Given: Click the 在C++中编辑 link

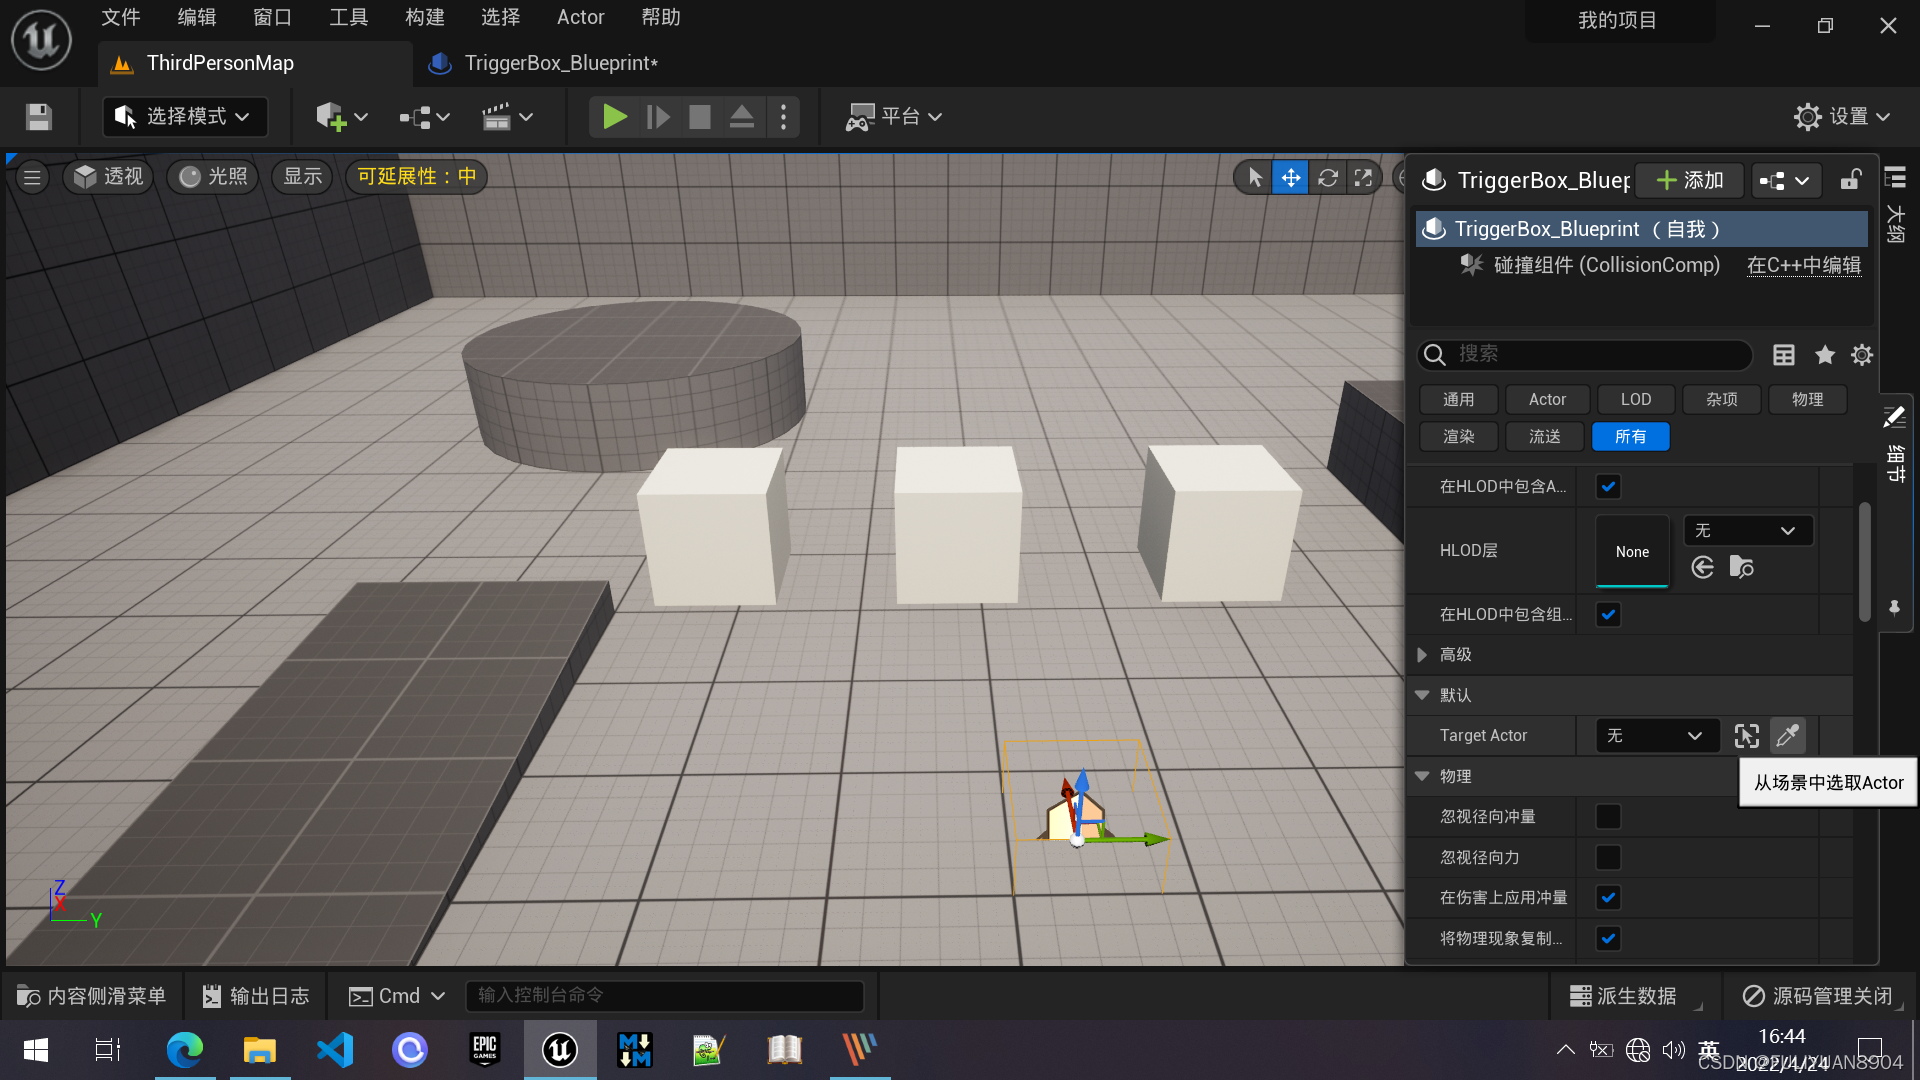Looking at the screenshot, I should (x=1803, y=265).
